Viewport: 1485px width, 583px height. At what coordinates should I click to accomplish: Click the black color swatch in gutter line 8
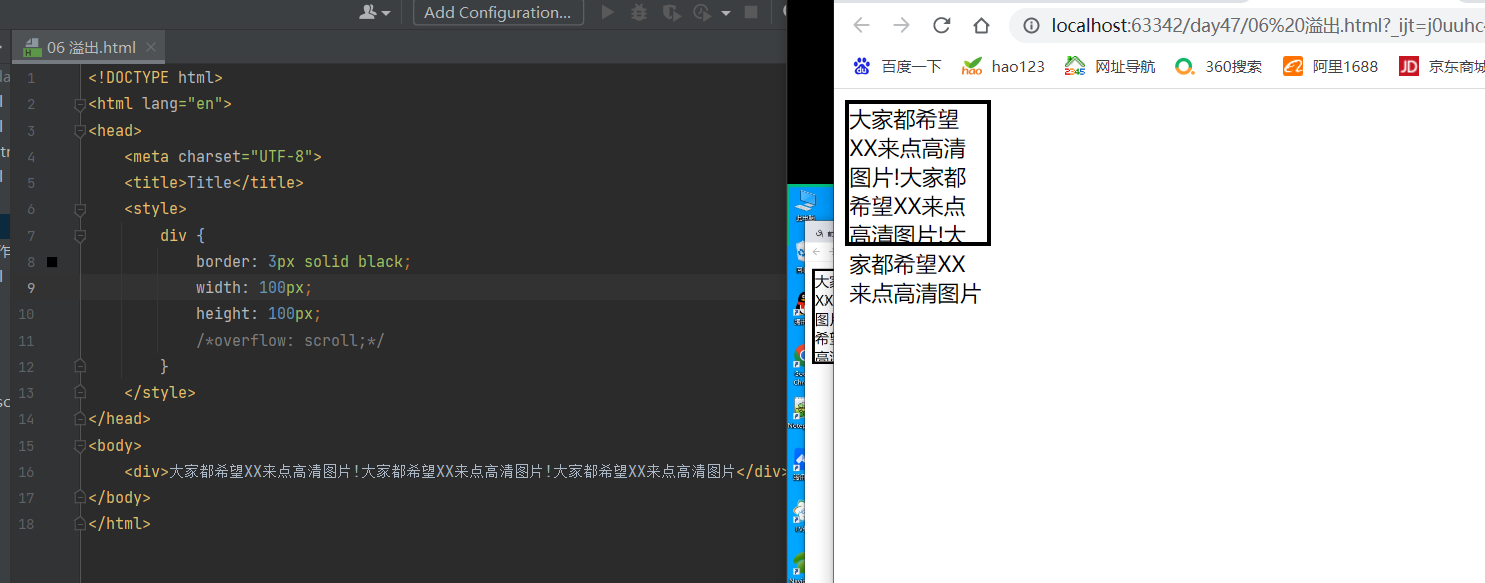(x=52, y=262)
